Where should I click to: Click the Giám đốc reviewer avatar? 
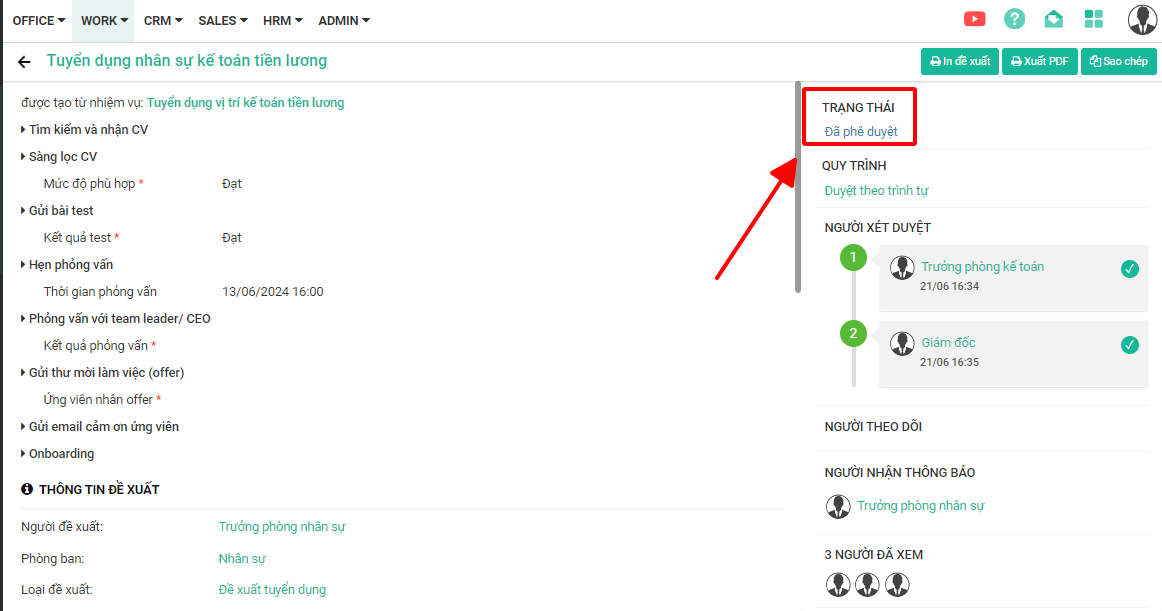pos(902,343)
